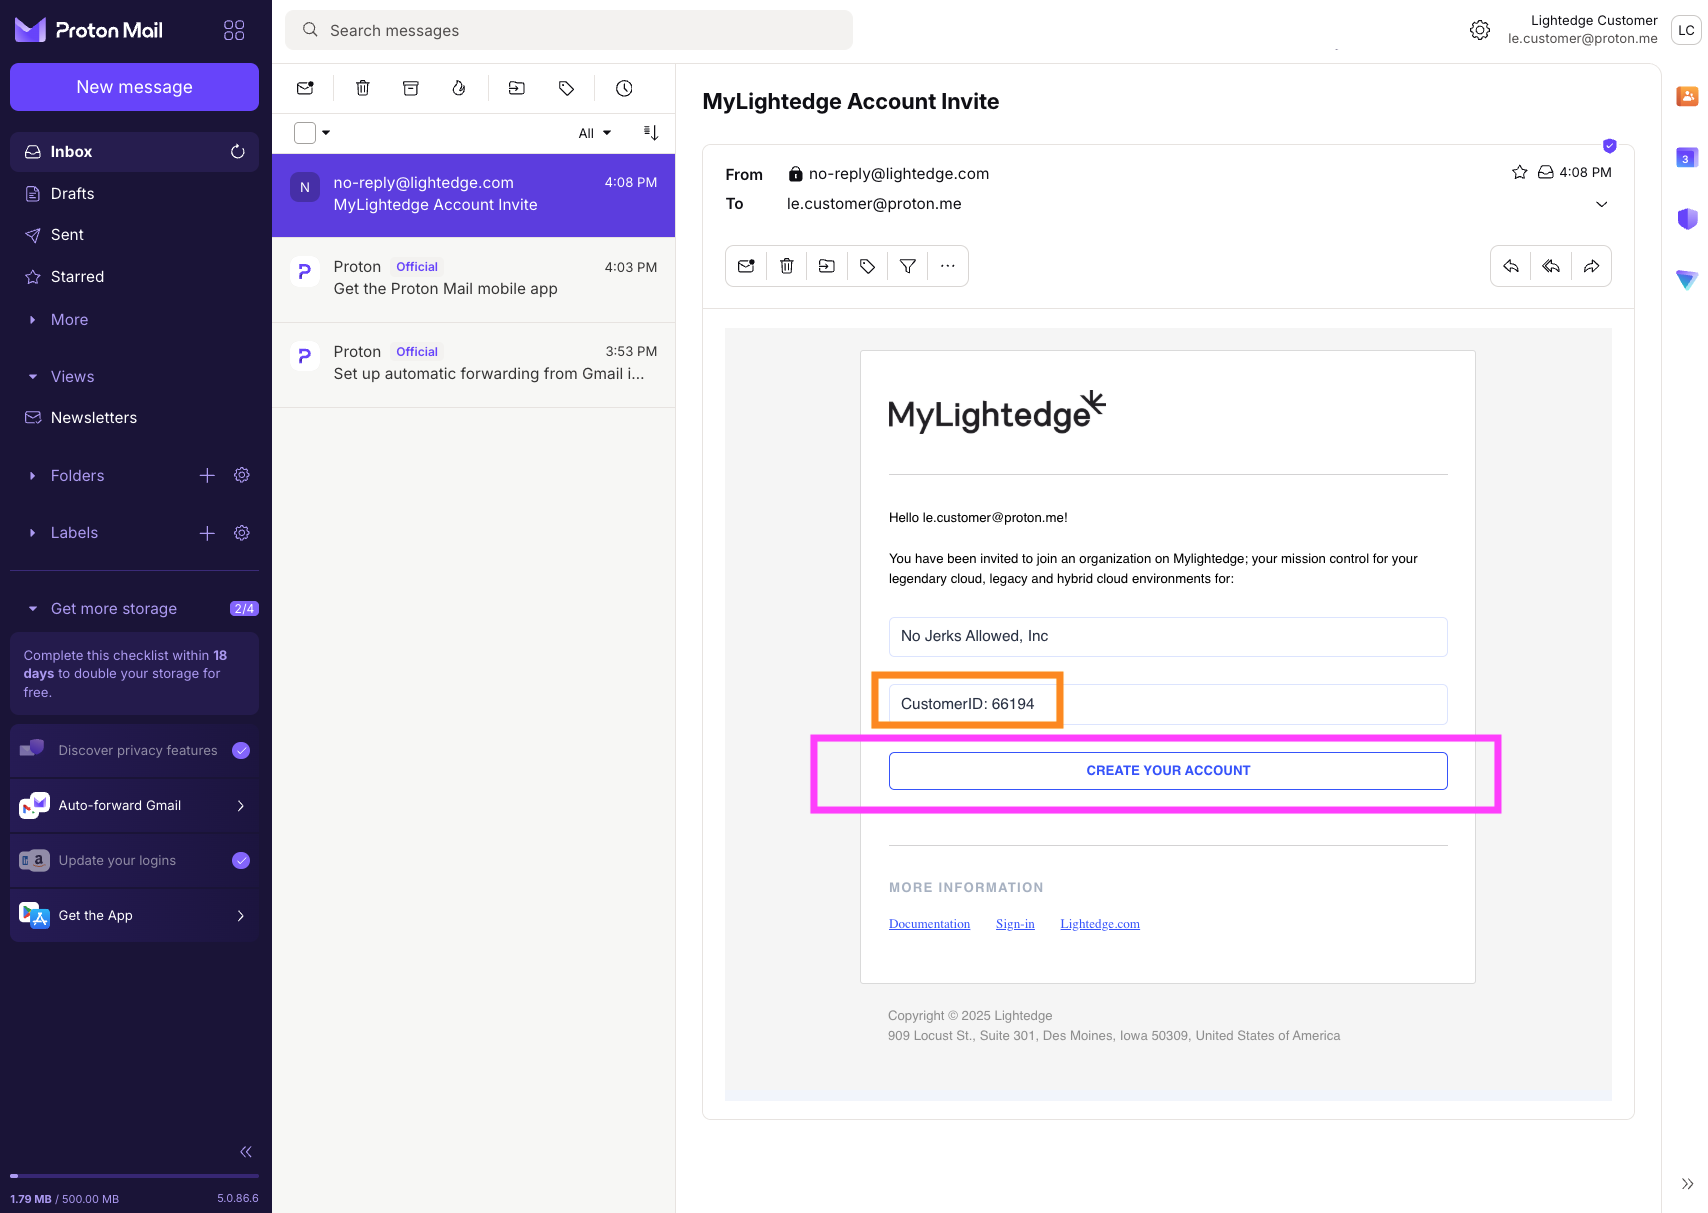1708x1213 pixels.
Task: Star the MyLightedge Account Invite message
Action: click(x=1520, y=172)
